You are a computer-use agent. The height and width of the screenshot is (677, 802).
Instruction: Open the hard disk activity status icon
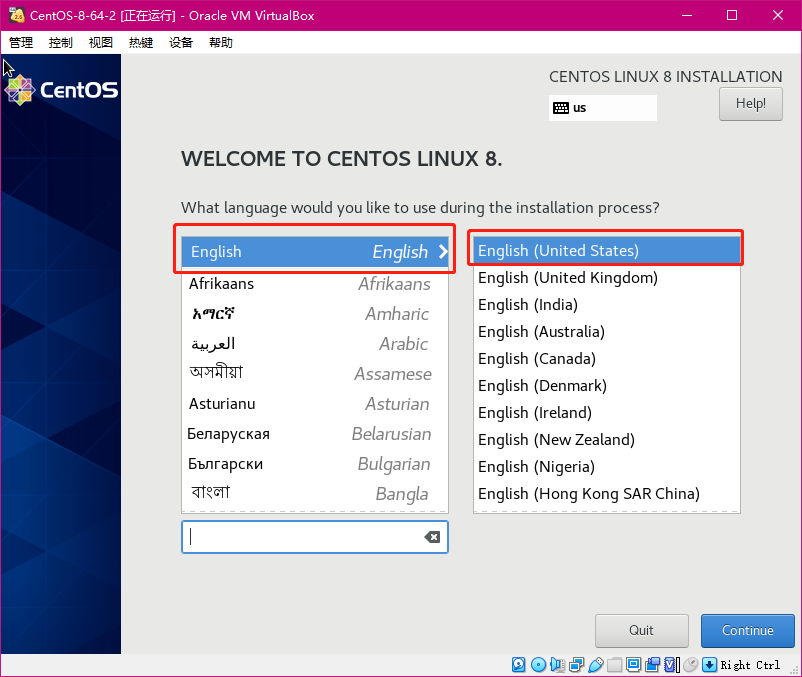pyautogui.click(x=518, y=665)
